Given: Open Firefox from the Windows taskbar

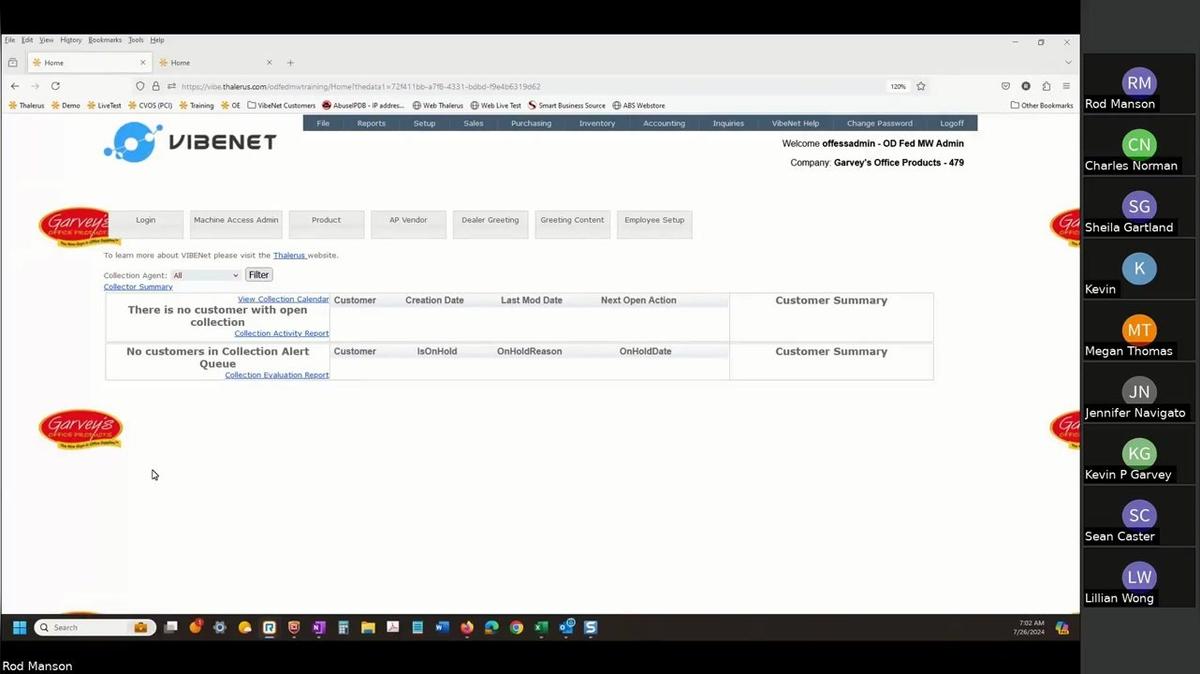Looking at the screenshot, I should click(467, 628).
